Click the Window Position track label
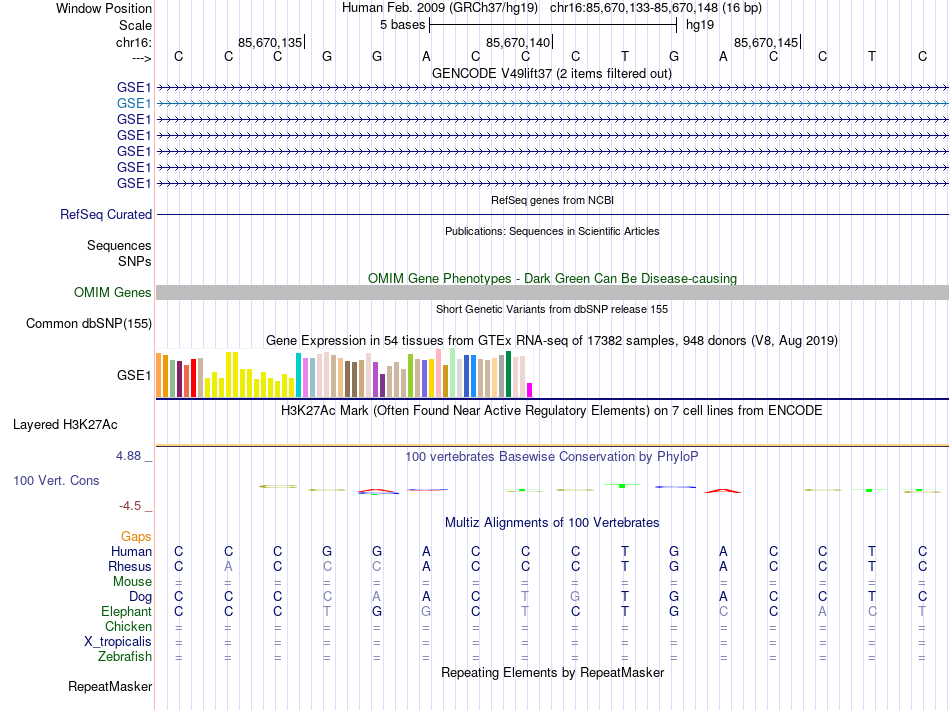Image resolution: width=950 pixels, height=710 pixels. pos(104,8)
